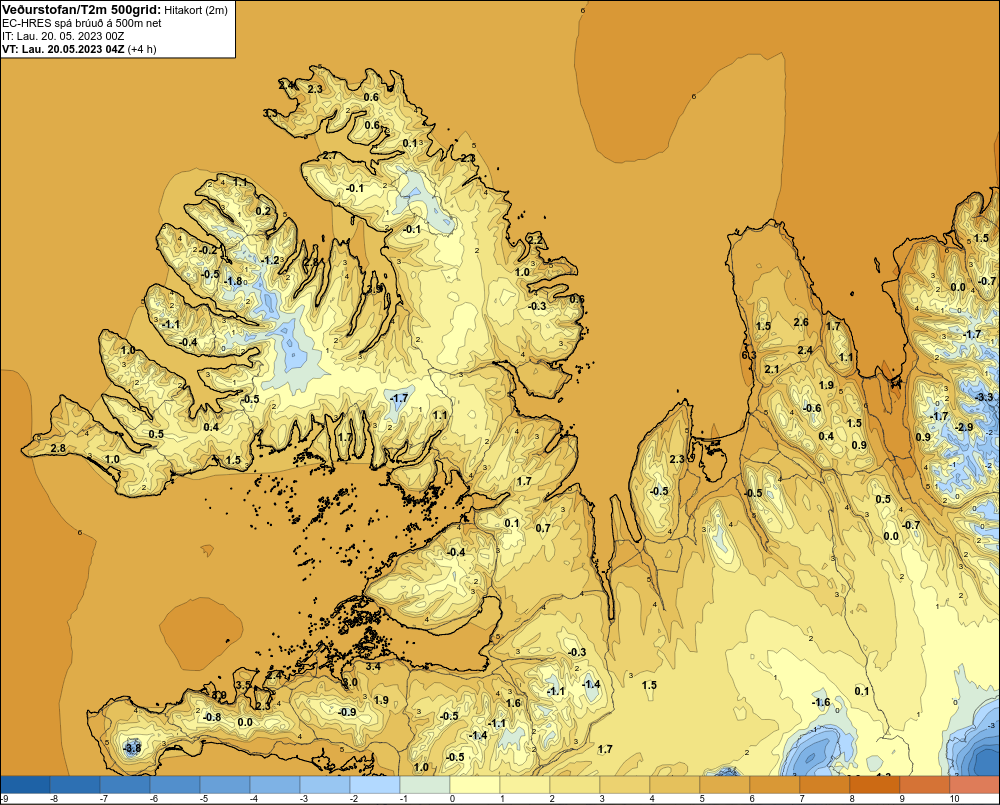Click the 3.0 temperature value

(x=350, y=683)
